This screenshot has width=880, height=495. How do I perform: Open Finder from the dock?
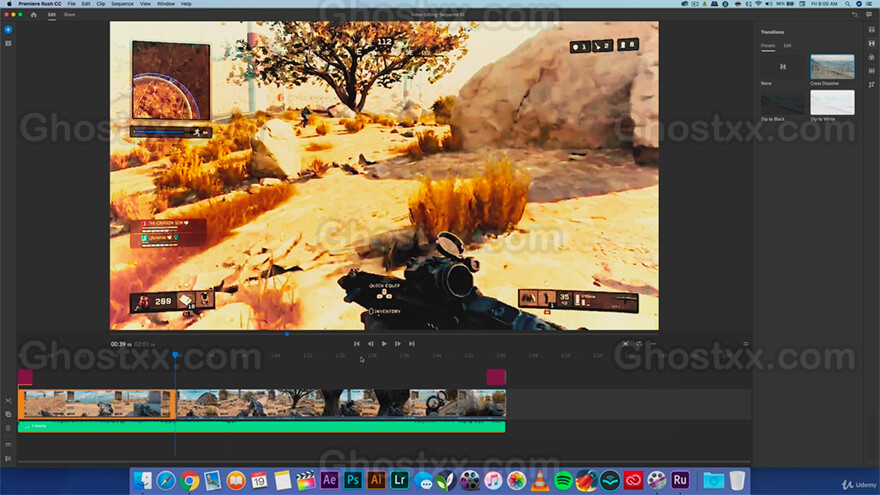pyautogui.click(x=143, y=480)
